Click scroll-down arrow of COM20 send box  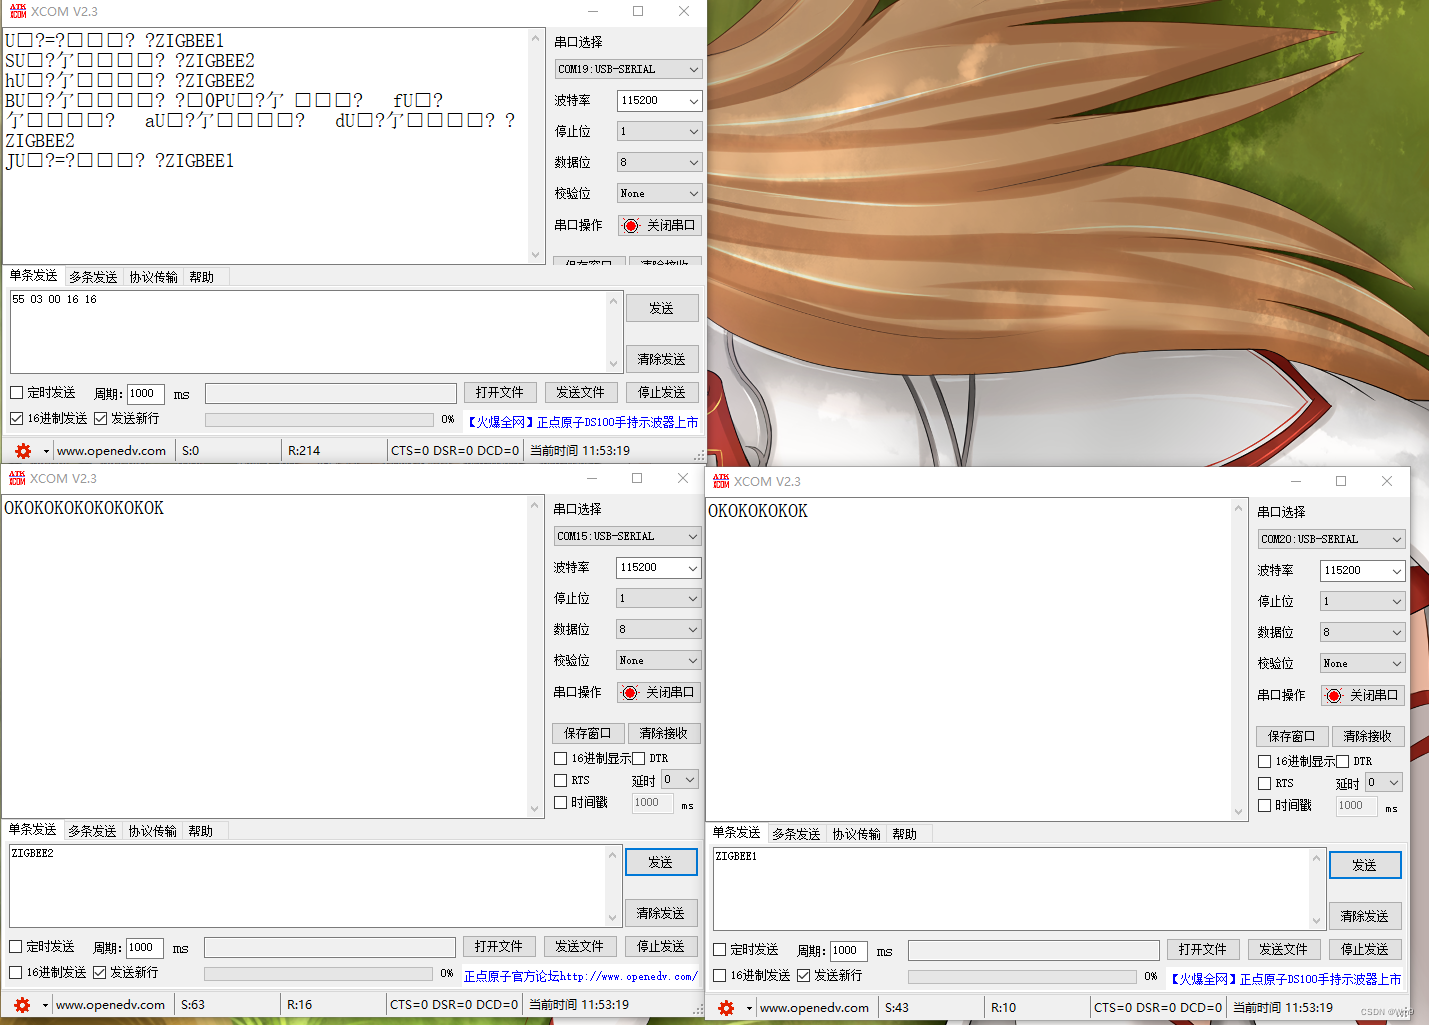pyautogui.click(x=1316, y=921)
